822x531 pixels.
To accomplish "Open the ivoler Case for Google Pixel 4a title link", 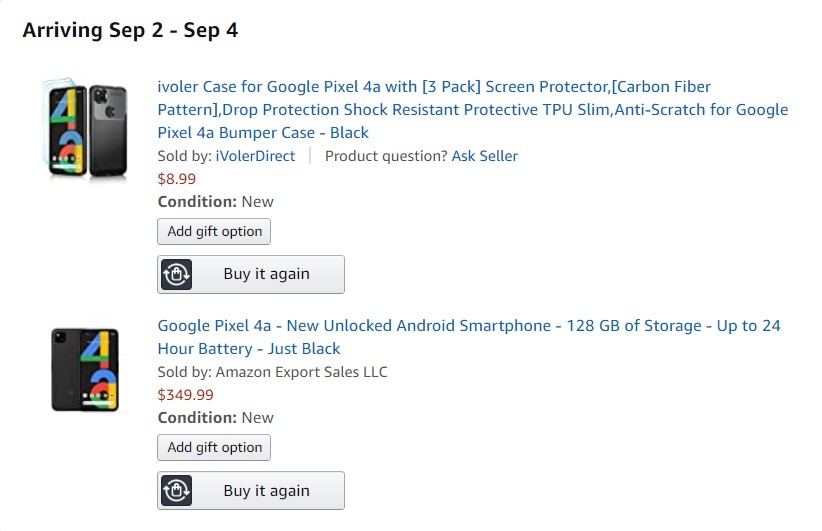I will [472, 110].
